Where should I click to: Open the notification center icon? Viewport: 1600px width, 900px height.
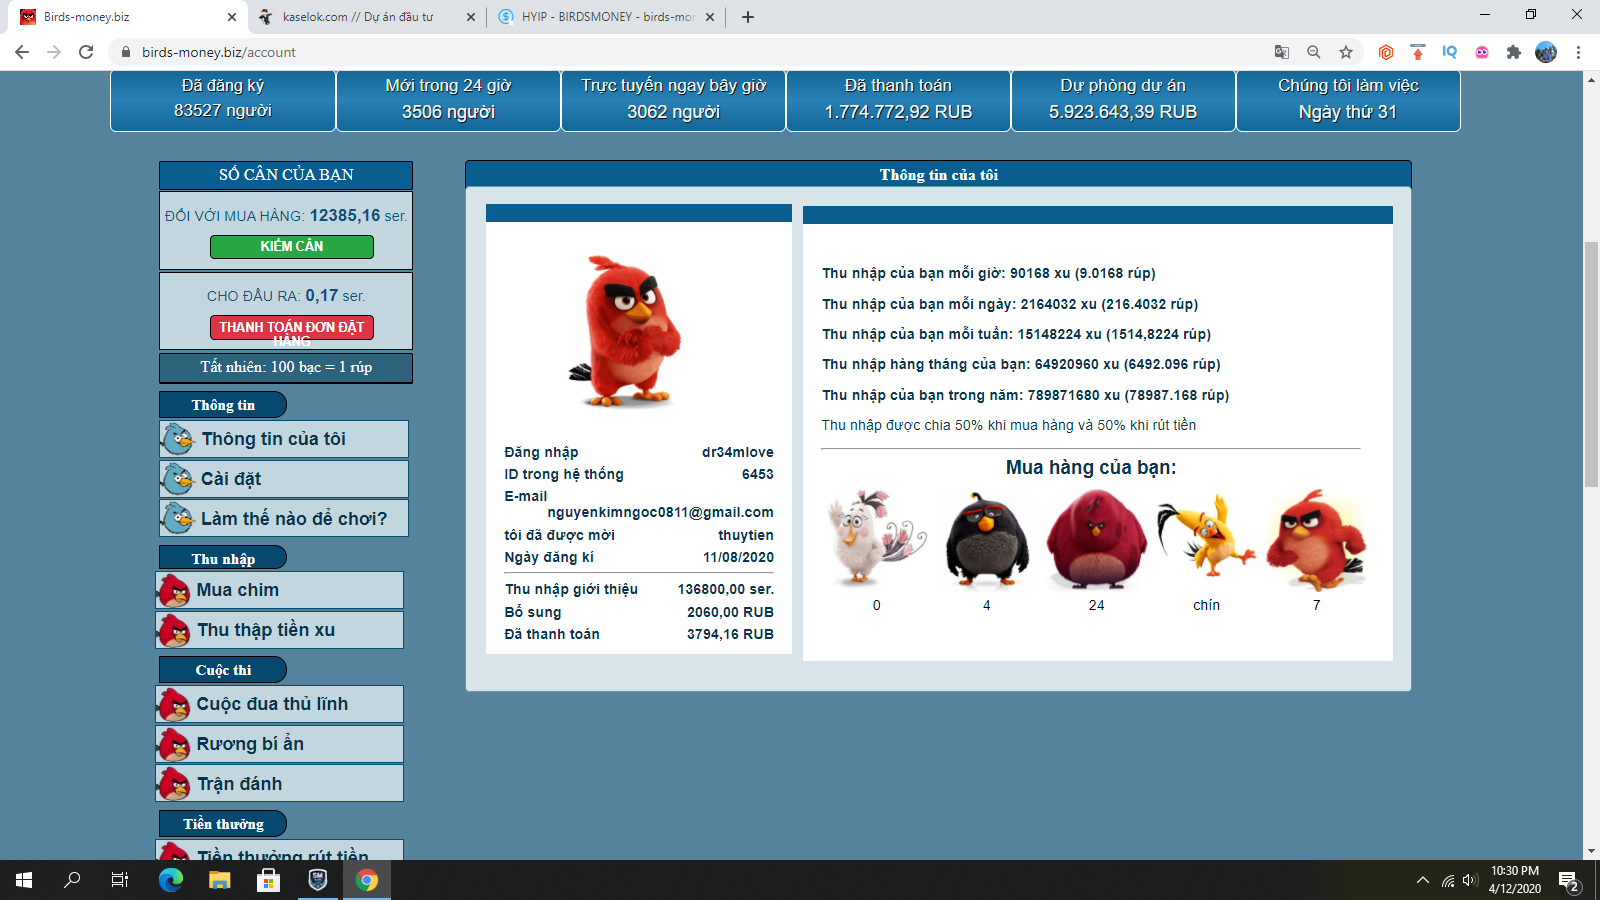1568,881
